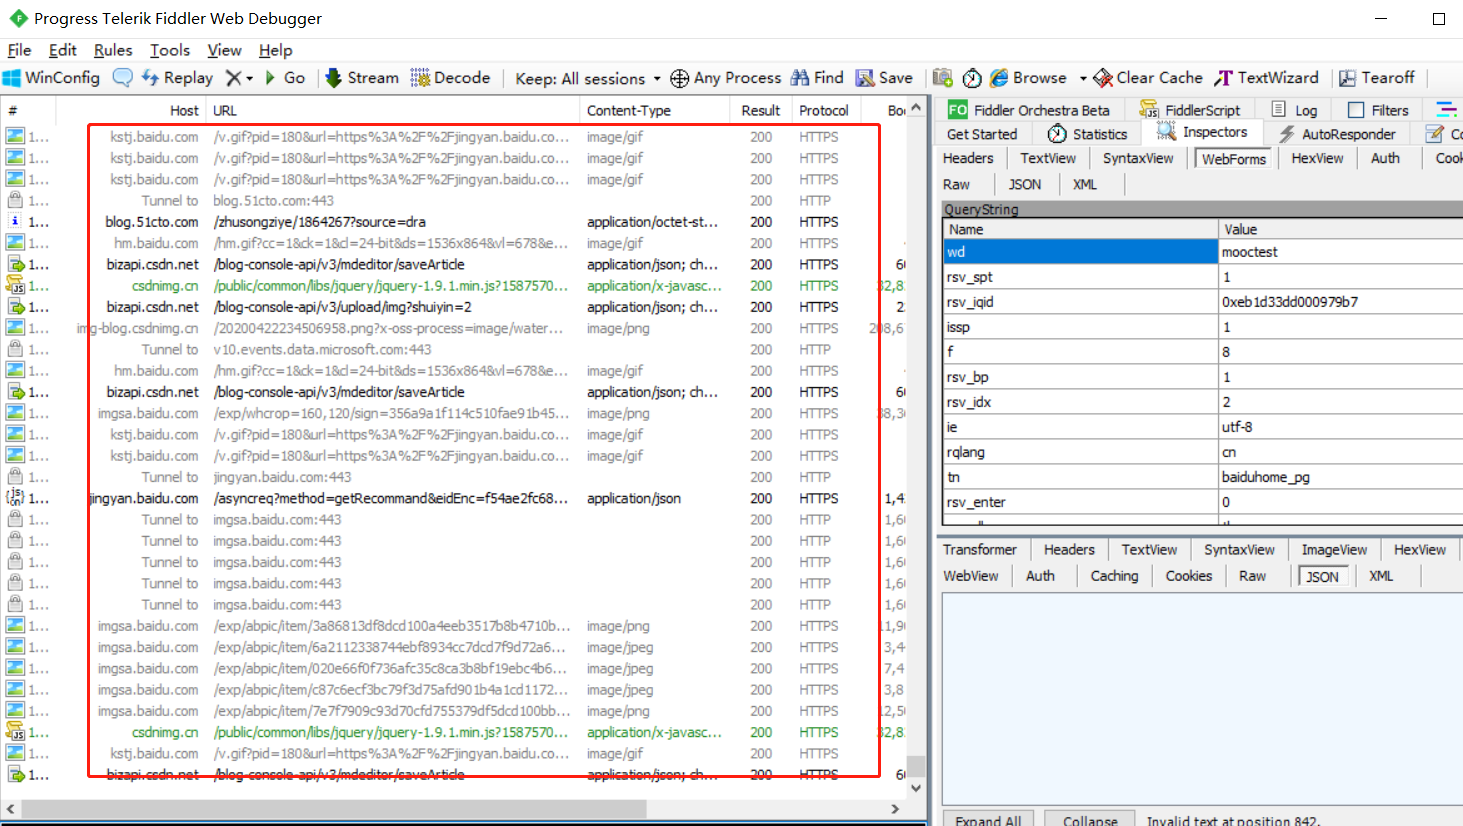Clear Cache via toolbar
The image size is (1463, 826).
point(1148,78)
